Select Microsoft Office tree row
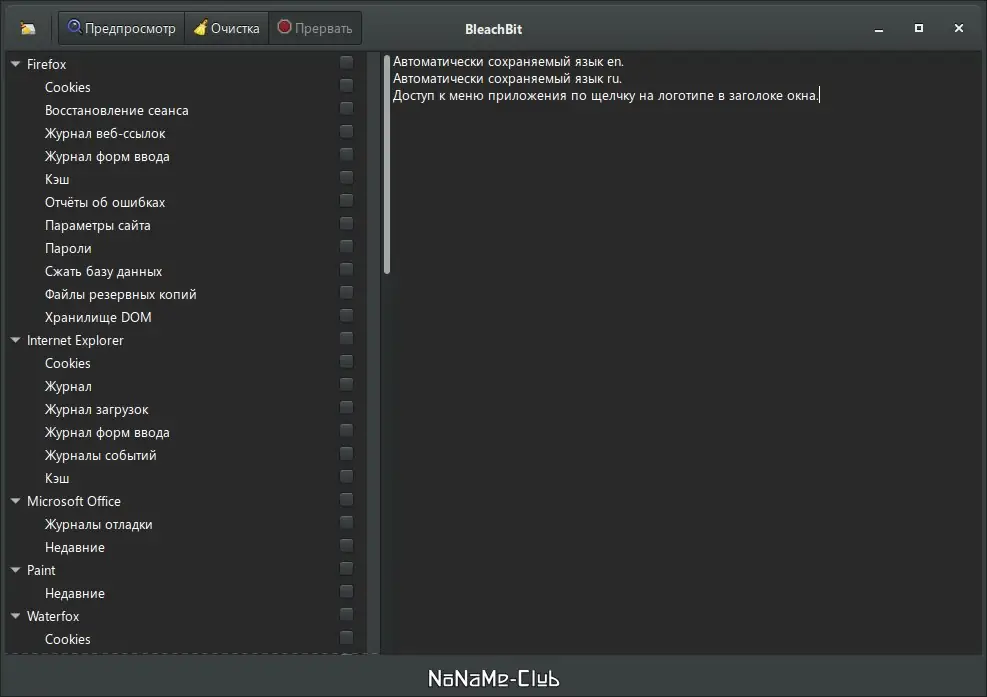The image size is (987, 697). point(186,501)
